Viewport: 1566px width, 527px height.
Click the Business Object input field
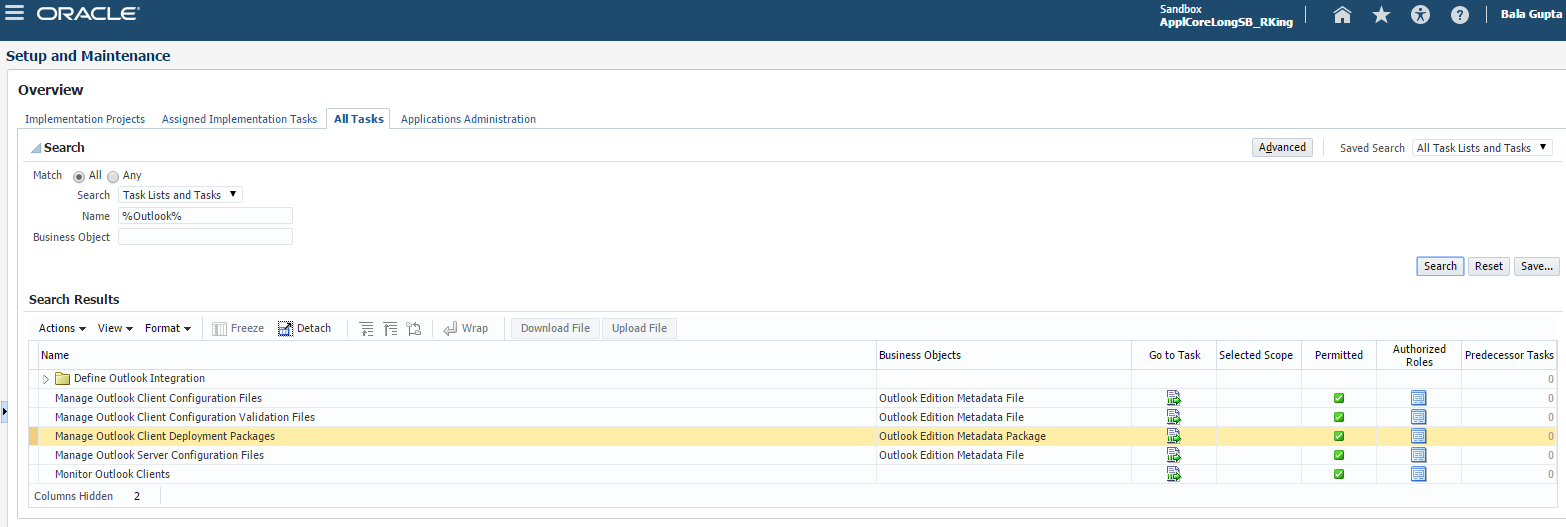[x=205, y=237]
